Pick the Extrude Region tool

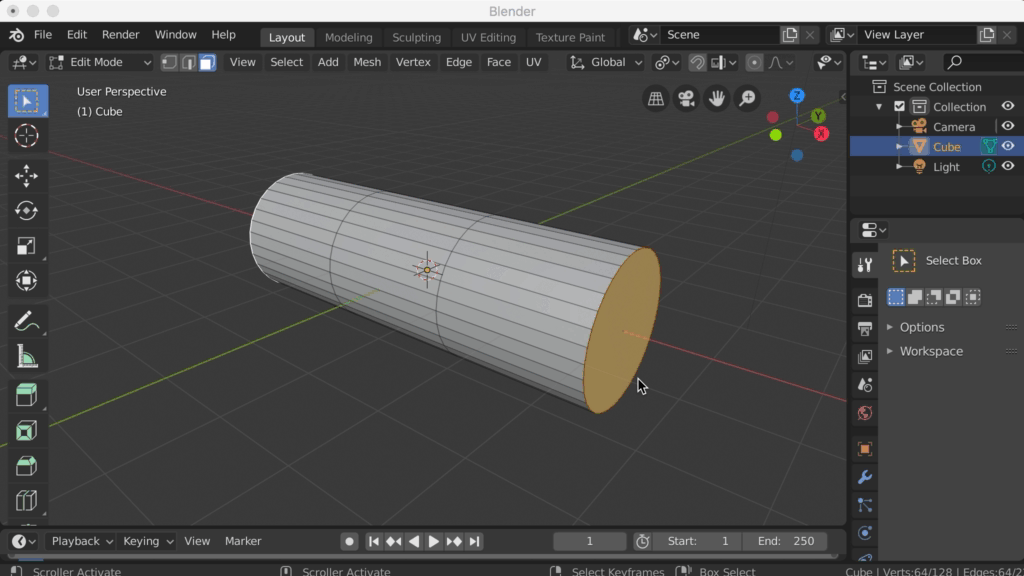pyautogui.click(x=26, y=396)
